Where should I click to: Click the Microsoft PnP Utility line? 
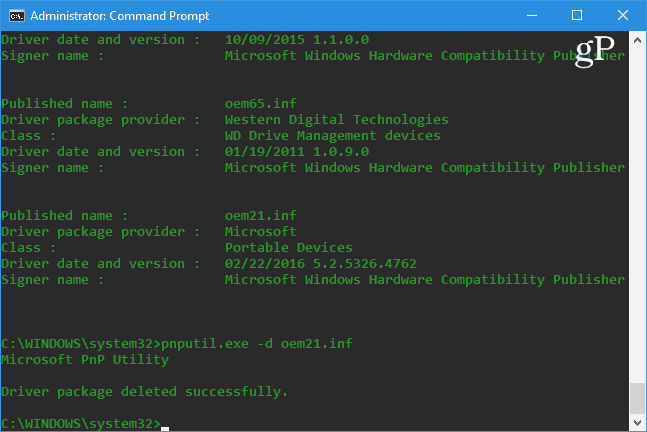click(x=85, y=360)
